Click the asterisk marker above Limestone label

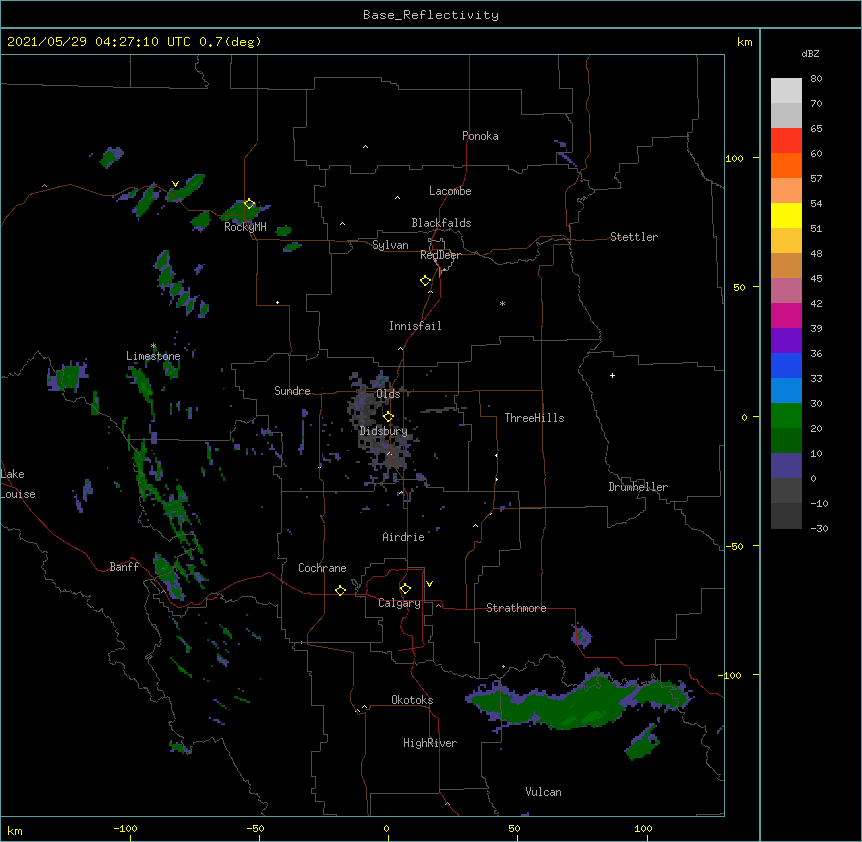pyautogui.click(x=153, y=346)
